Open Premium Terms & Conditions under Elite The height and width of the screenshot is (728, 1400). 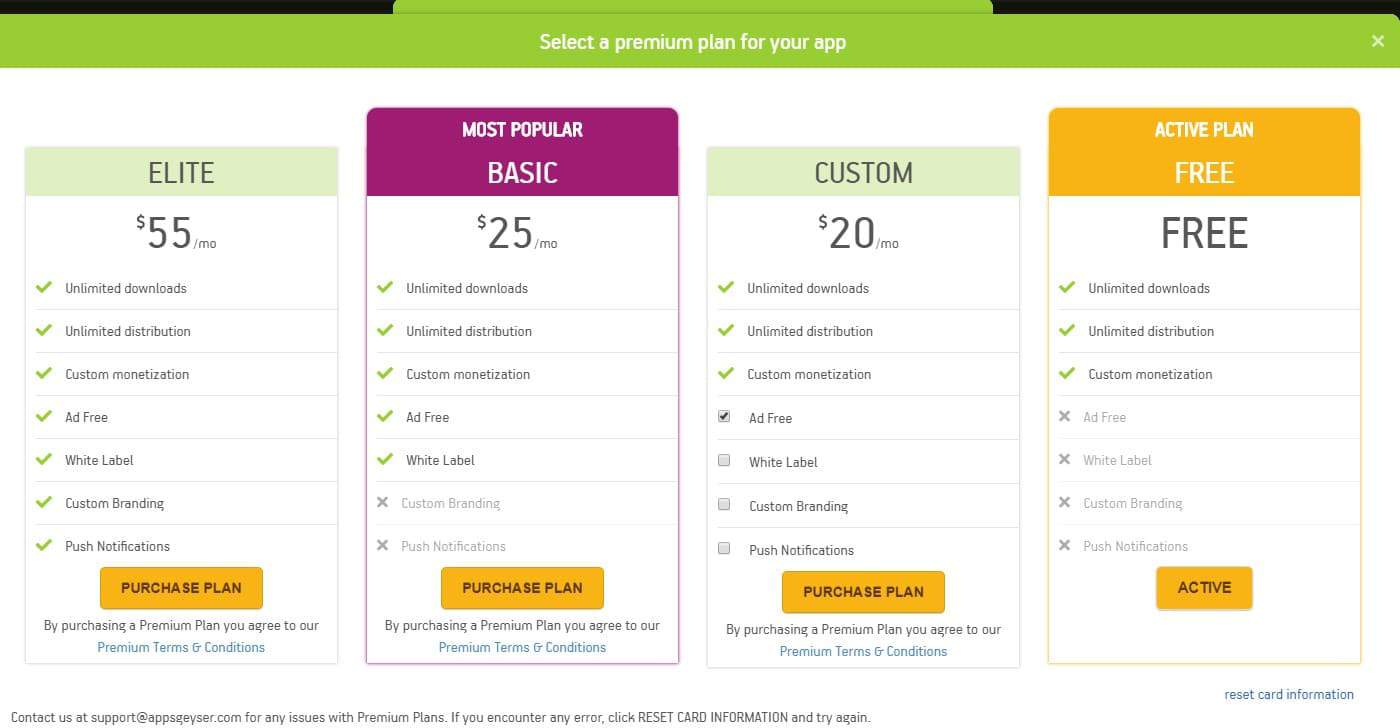181,647
